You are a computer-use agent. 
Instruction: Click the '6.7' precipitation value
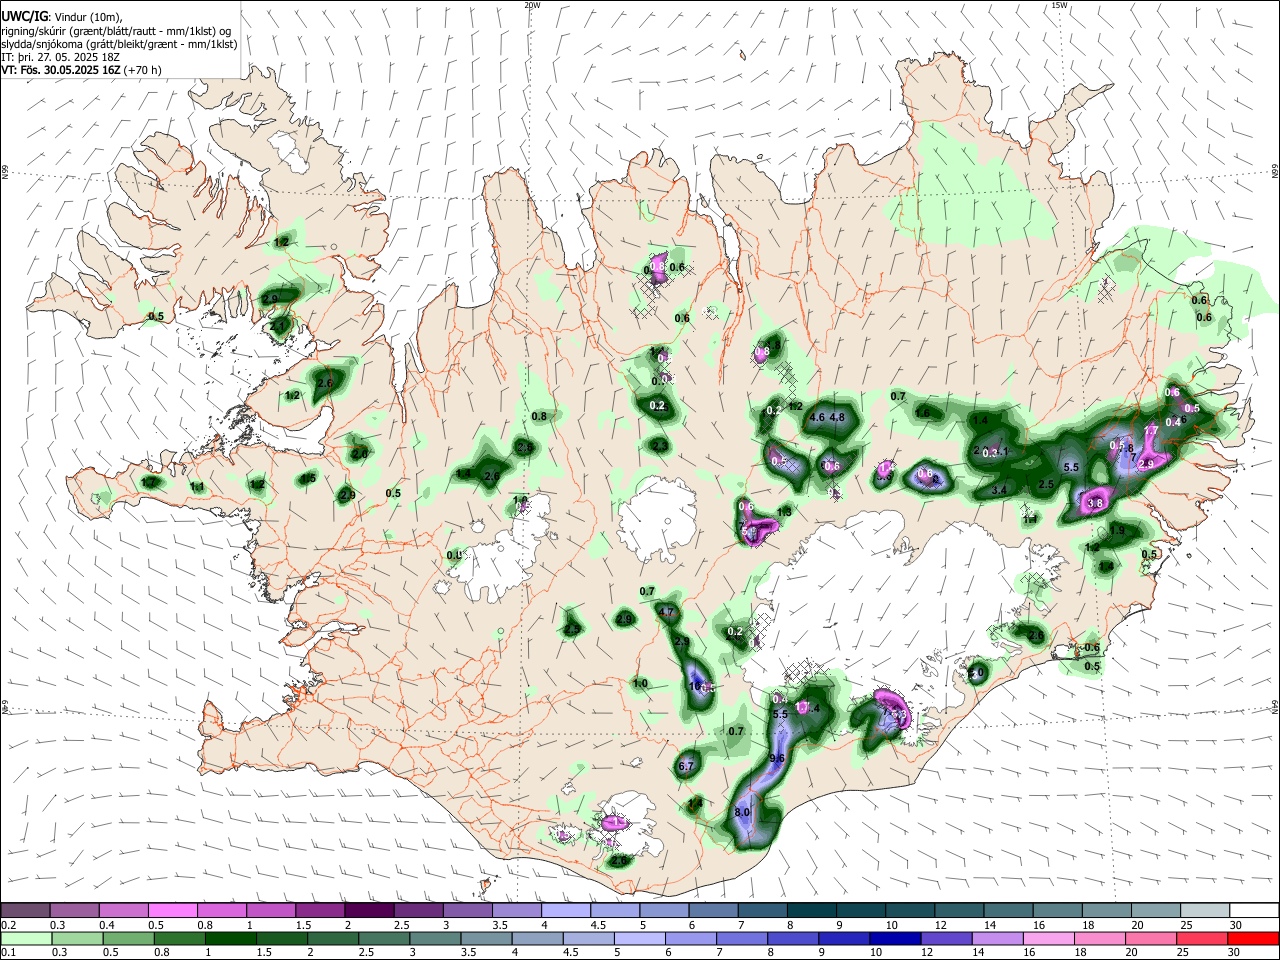pyautogui.click(x=686, y=766)
